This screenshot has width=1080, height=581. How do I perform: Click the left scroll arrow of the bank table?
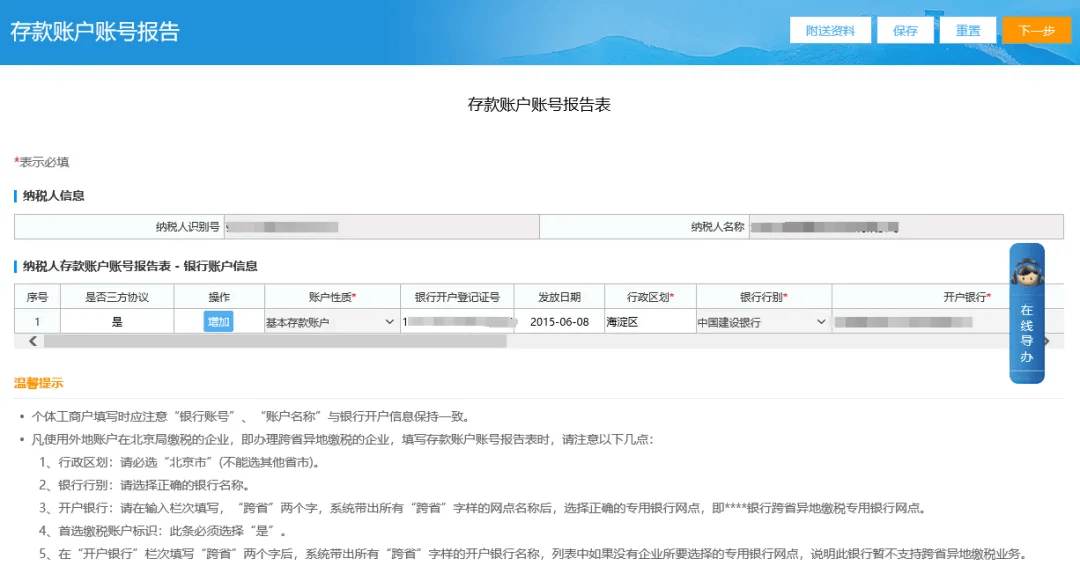tap(31, 342)
